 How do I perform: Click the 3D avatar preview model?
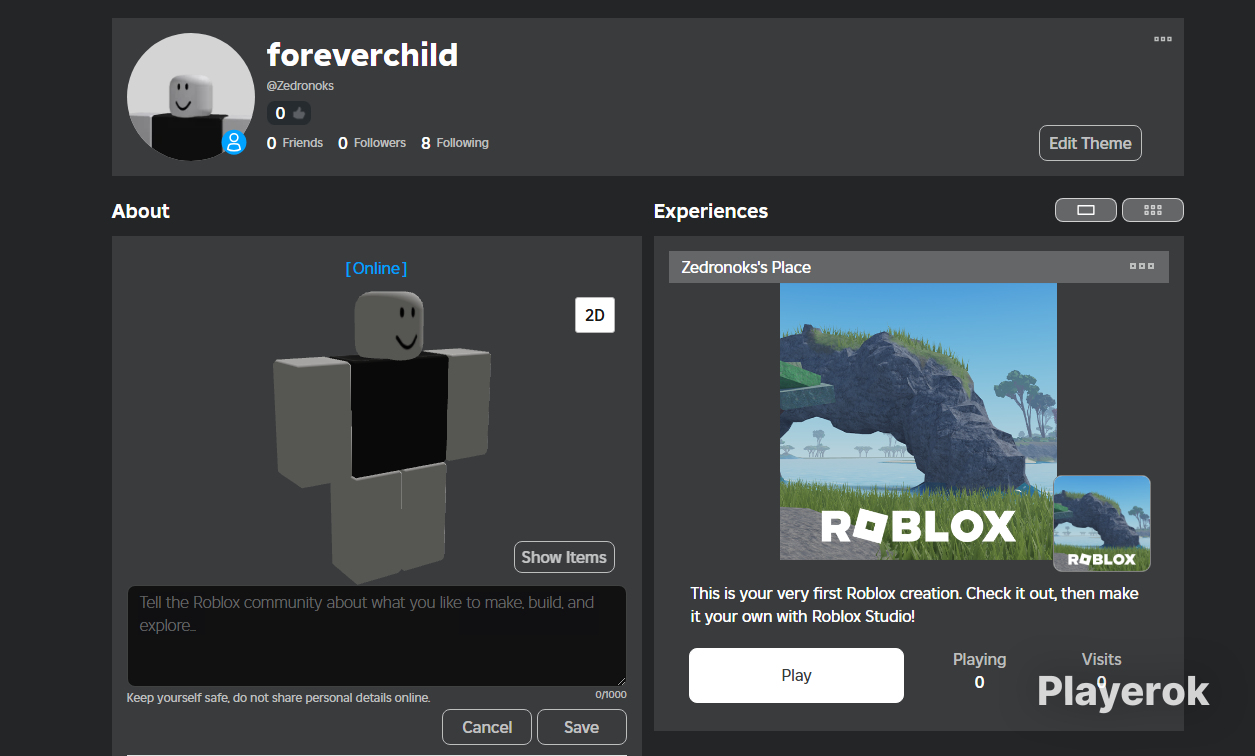pos(382,437)
